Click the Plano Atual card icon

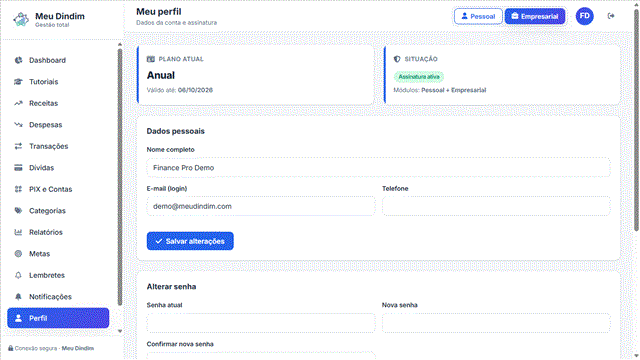point(151,59)
